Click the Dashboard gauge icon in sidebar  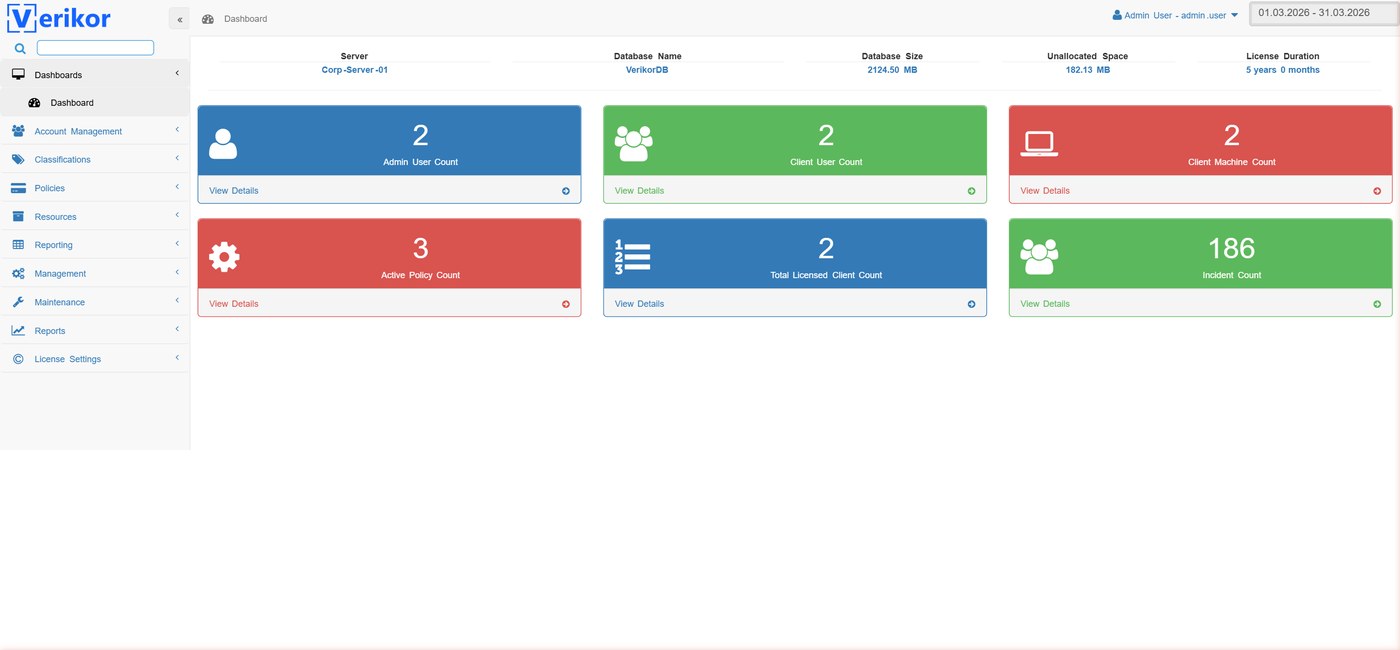34,103
